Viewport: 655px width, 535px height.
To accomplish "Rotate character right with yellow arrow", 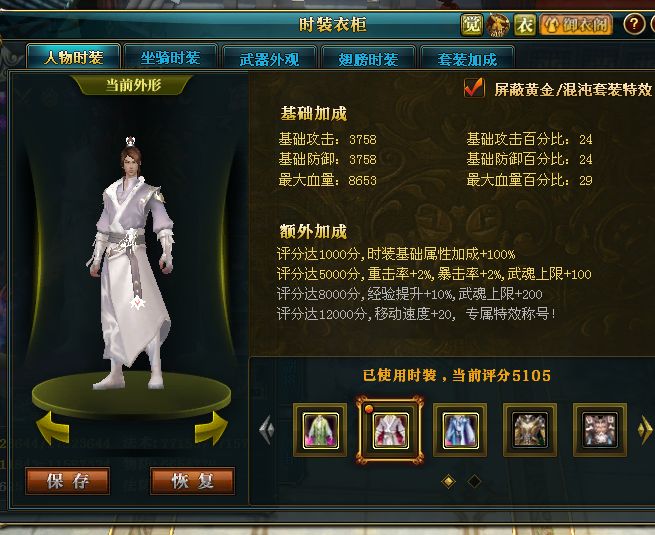I will click(211, 428).
